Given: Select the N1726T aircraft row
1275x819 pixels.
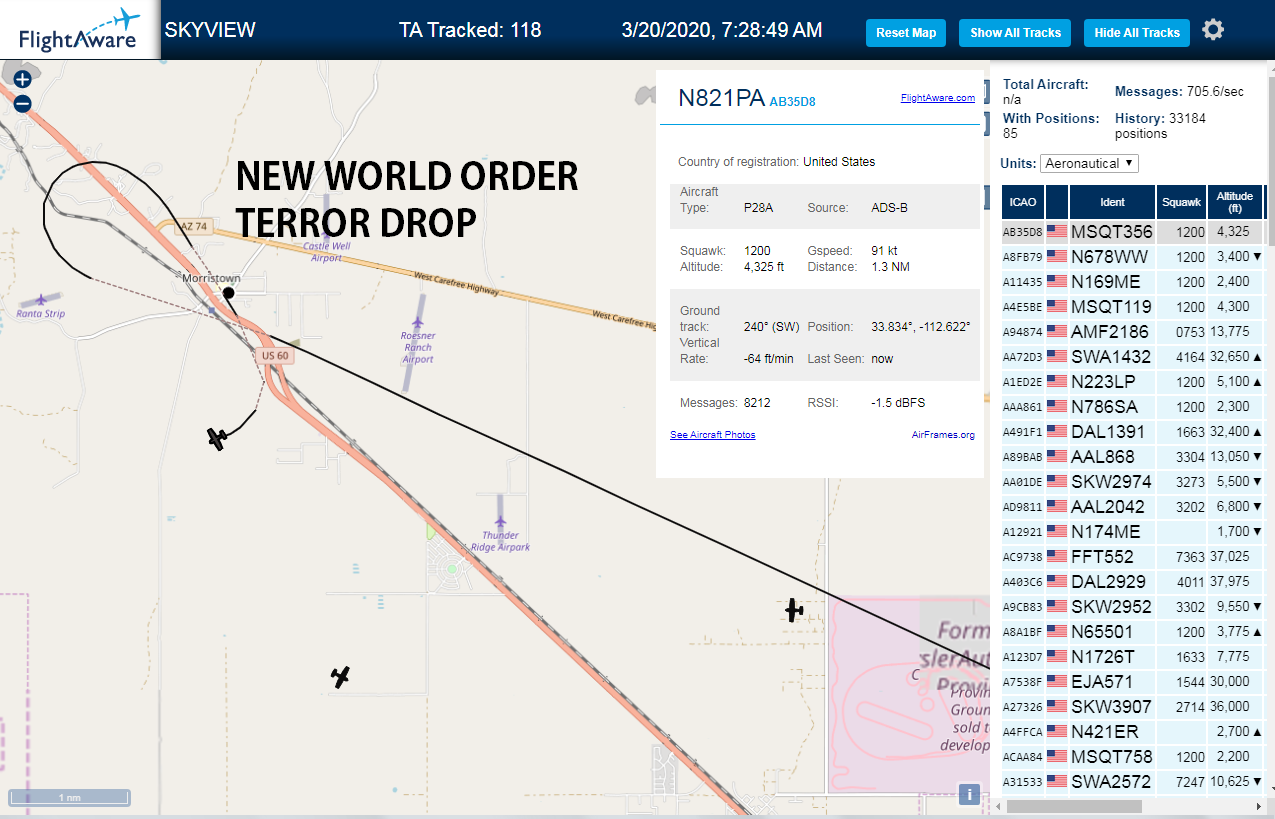Looking at the screenshot, I should point(1134,656).
